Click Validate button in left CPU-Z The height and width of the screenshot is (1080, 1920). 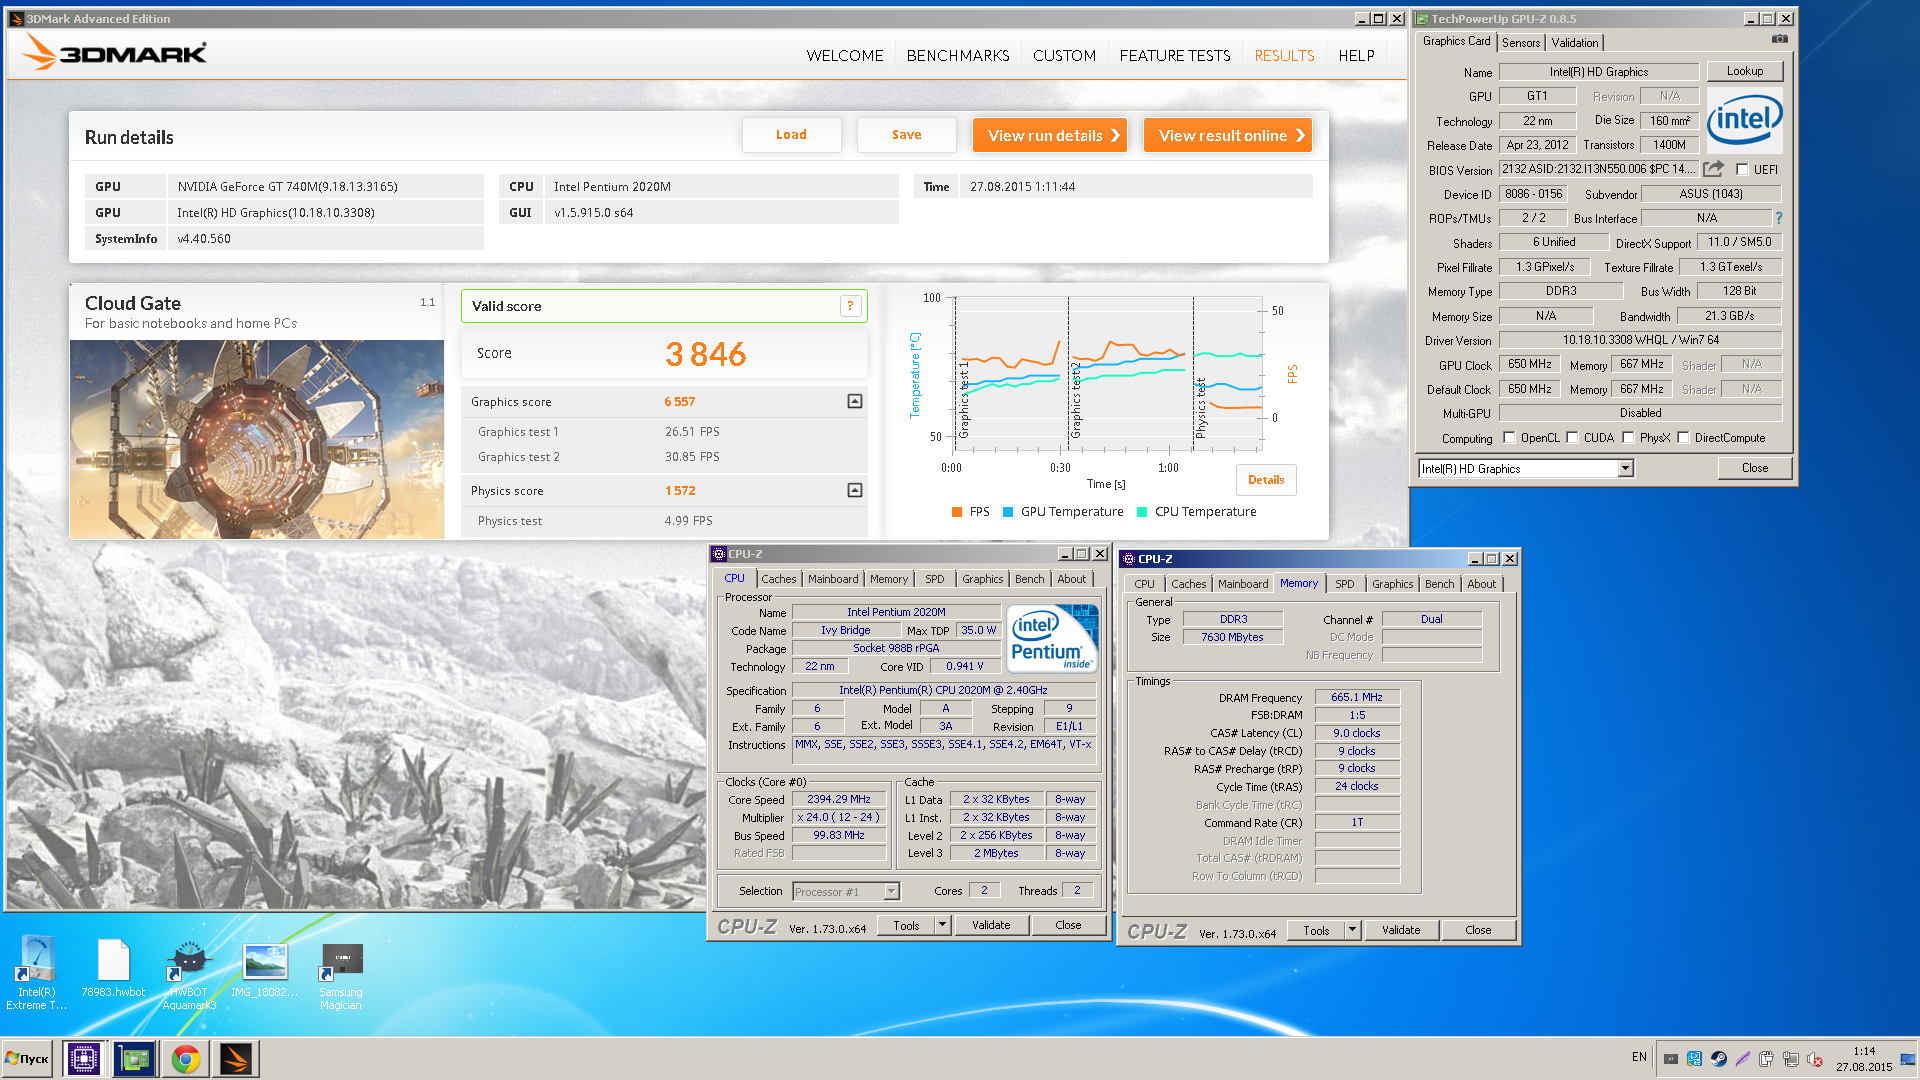click(x=991, y=925)
